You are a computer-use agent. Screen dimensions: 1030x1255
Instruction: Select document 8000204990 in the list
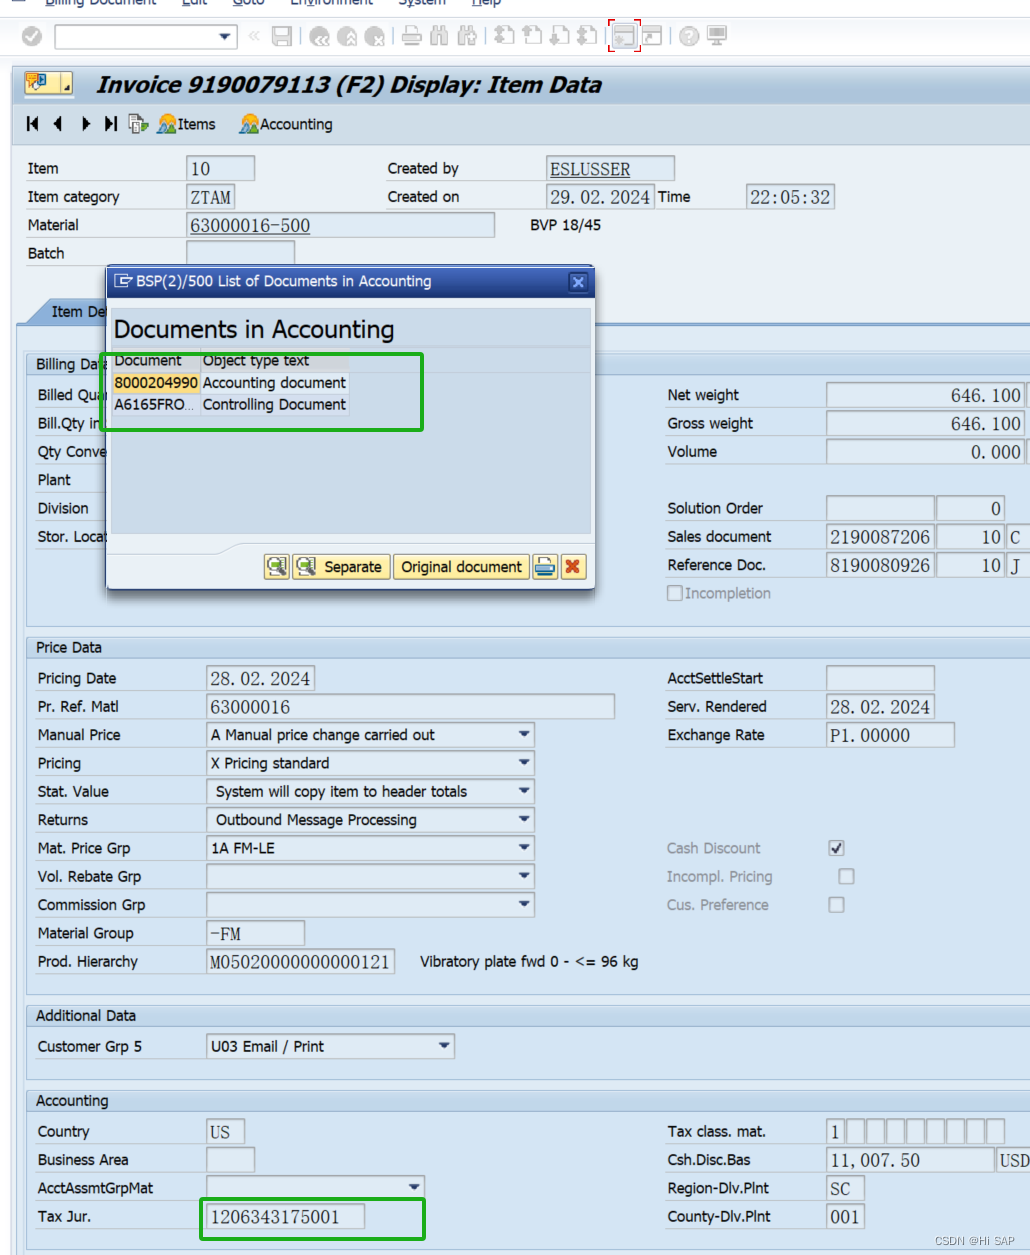(156, 383)
